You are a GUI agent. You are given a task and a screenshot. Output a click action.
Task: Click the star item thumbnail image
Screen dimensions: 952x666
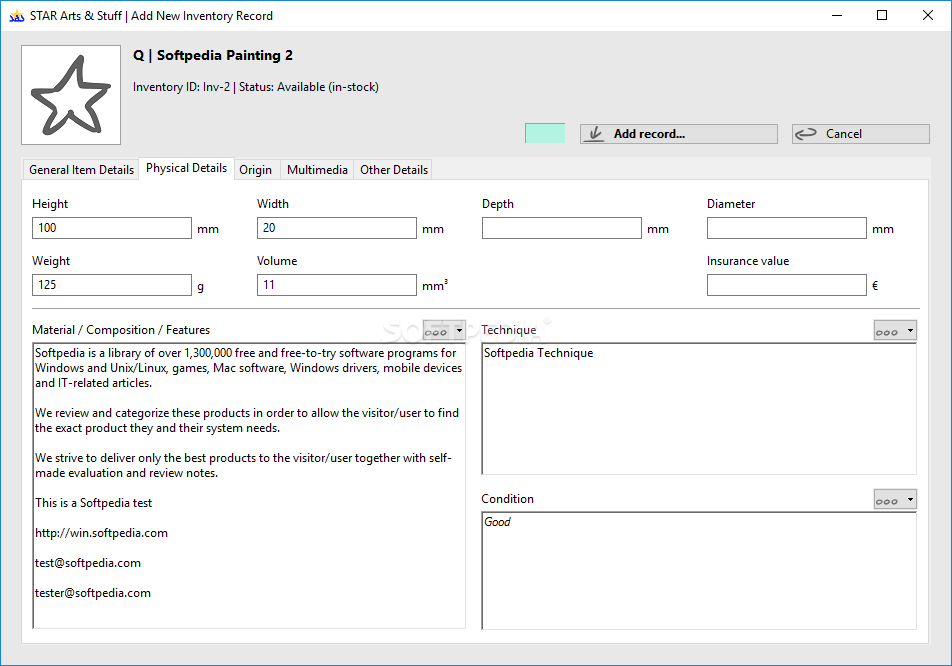[71, 95]
